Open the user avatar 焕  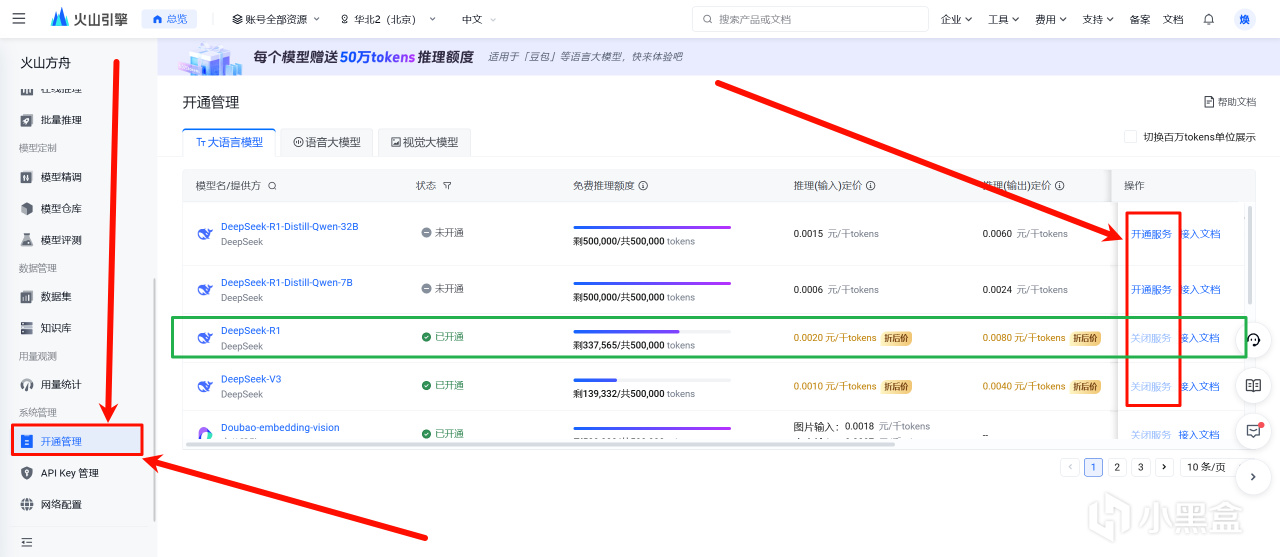[x=1245, y=19]
